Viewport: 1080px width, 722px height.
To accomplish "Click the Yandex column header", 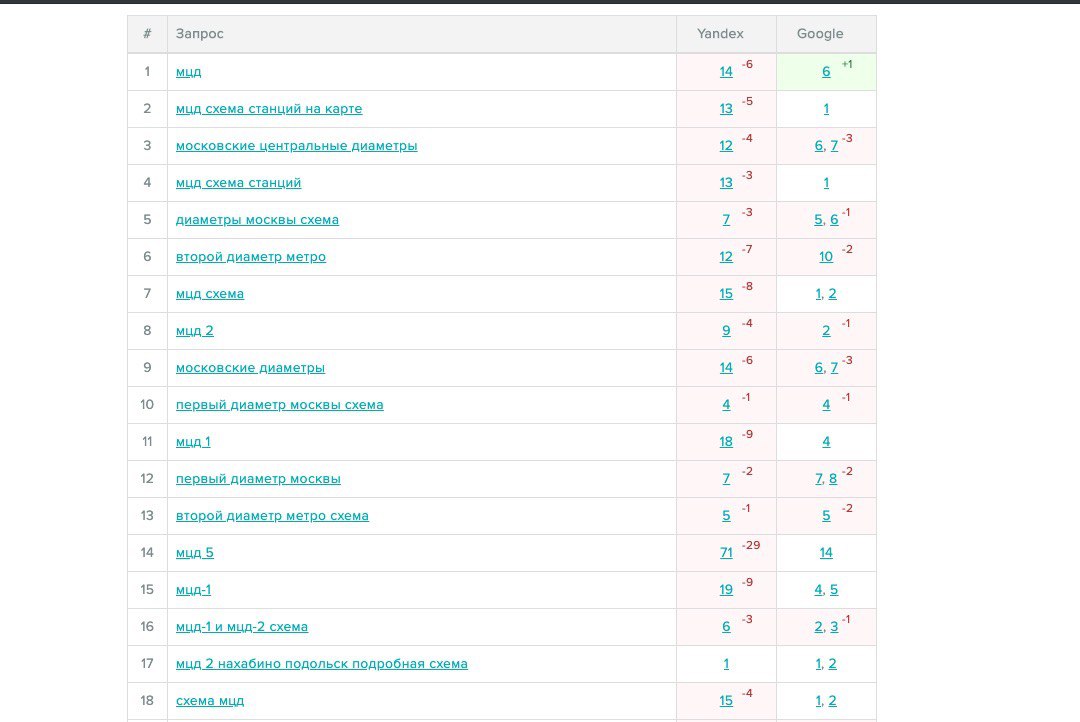I will click(x=720, y=34).
